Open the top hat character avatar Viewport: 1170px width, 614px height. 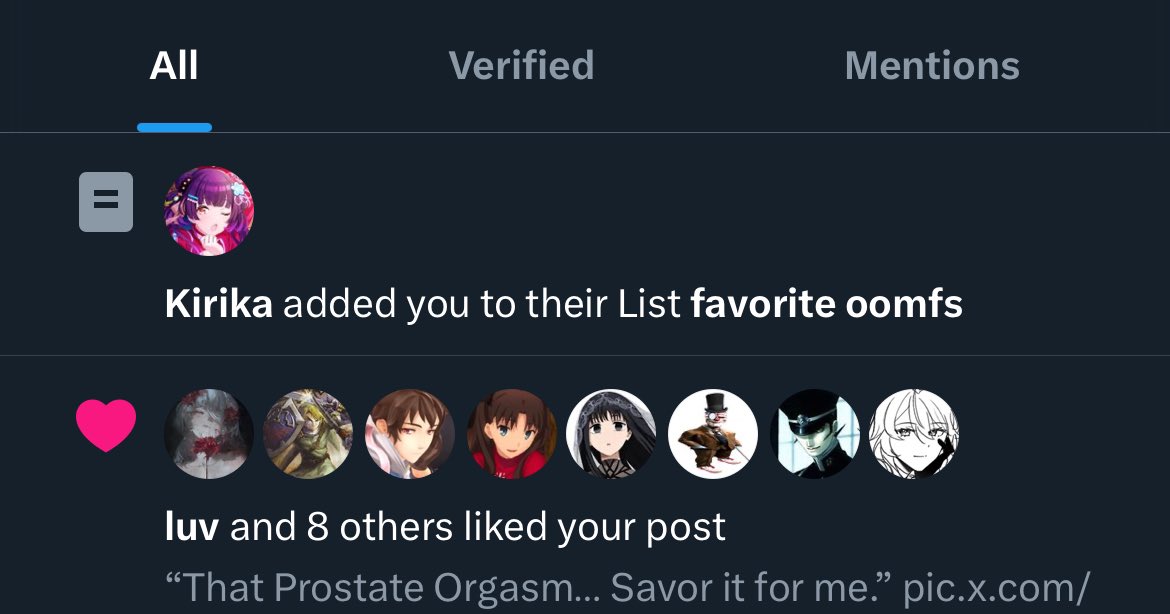point(713,433)
